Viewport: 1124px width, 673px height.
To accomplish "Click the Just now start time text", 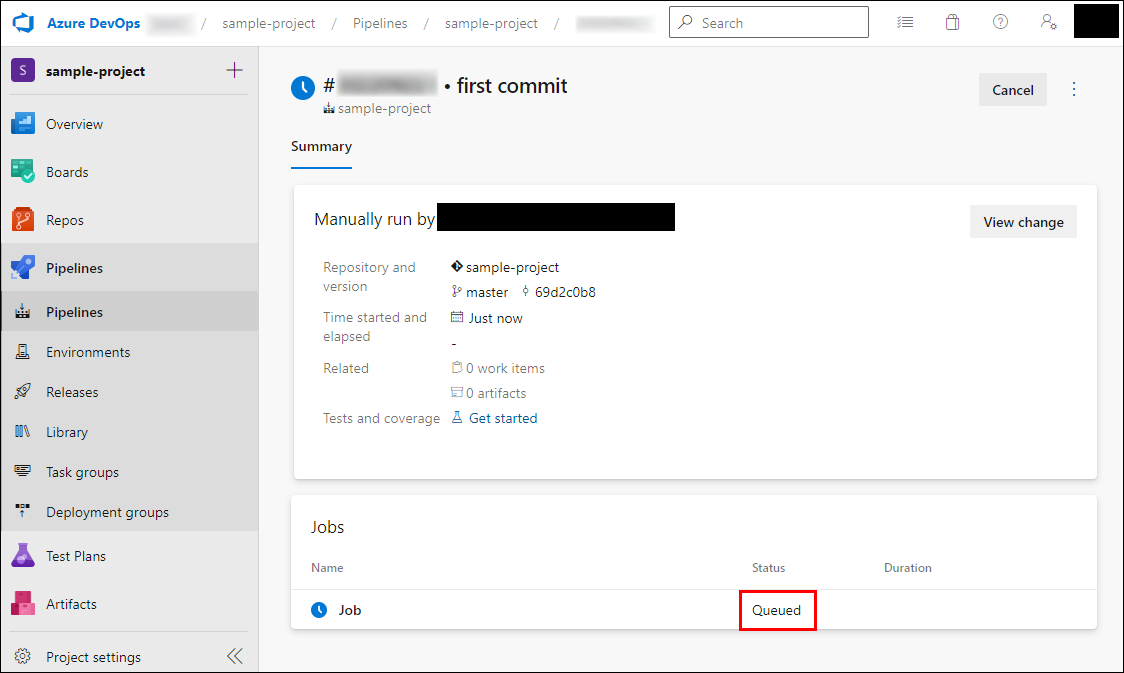I will [495, 318].
